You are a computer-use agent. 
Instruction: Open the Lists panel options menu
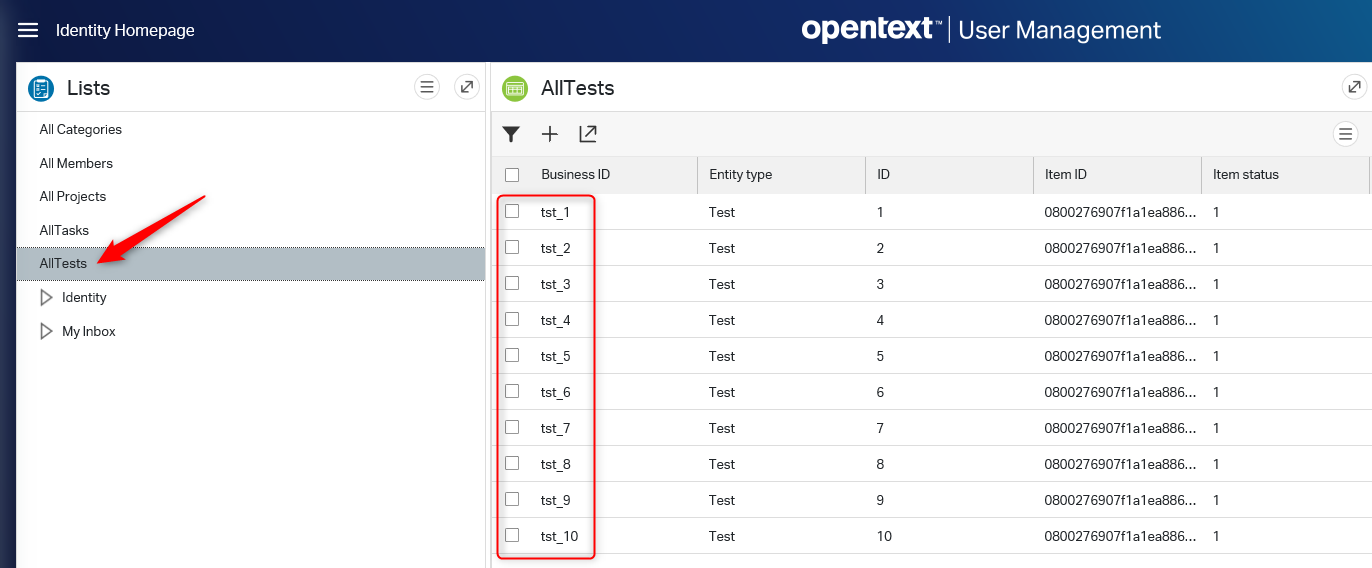(x=427, y=87)
